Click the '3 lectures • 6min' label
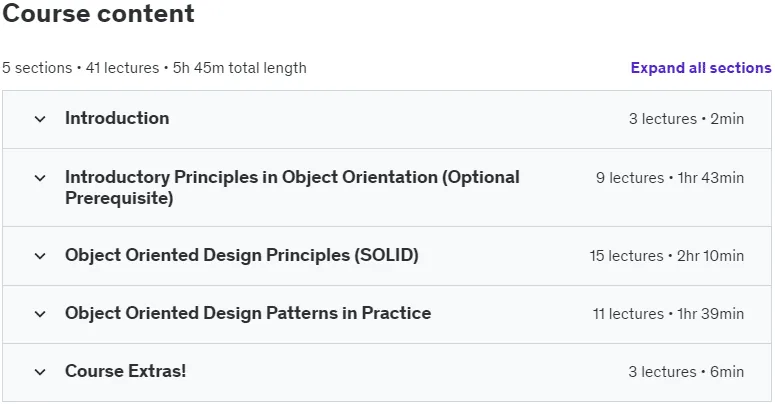The width and height of the screenshot is (775, 404). click(686, 371)
